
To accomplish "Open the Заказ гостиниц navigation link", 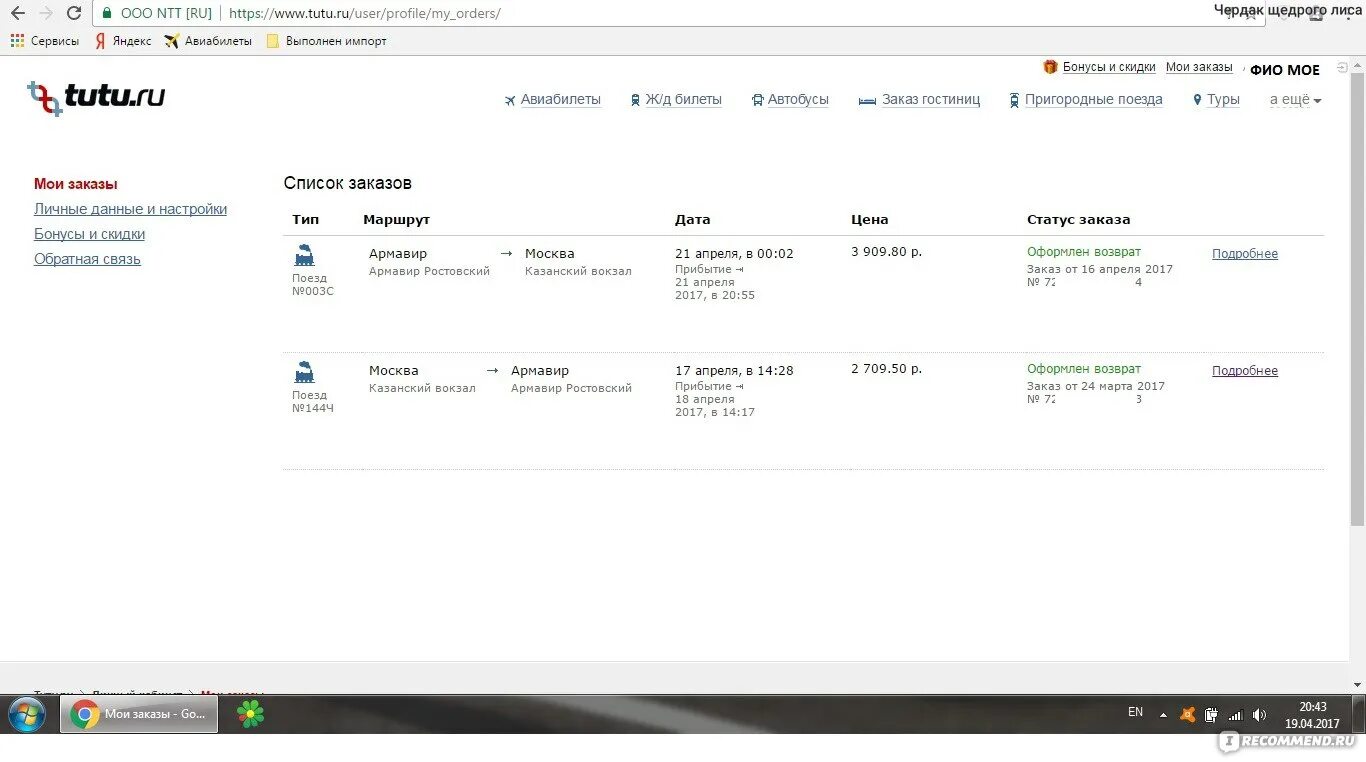I will coord(931,99).
